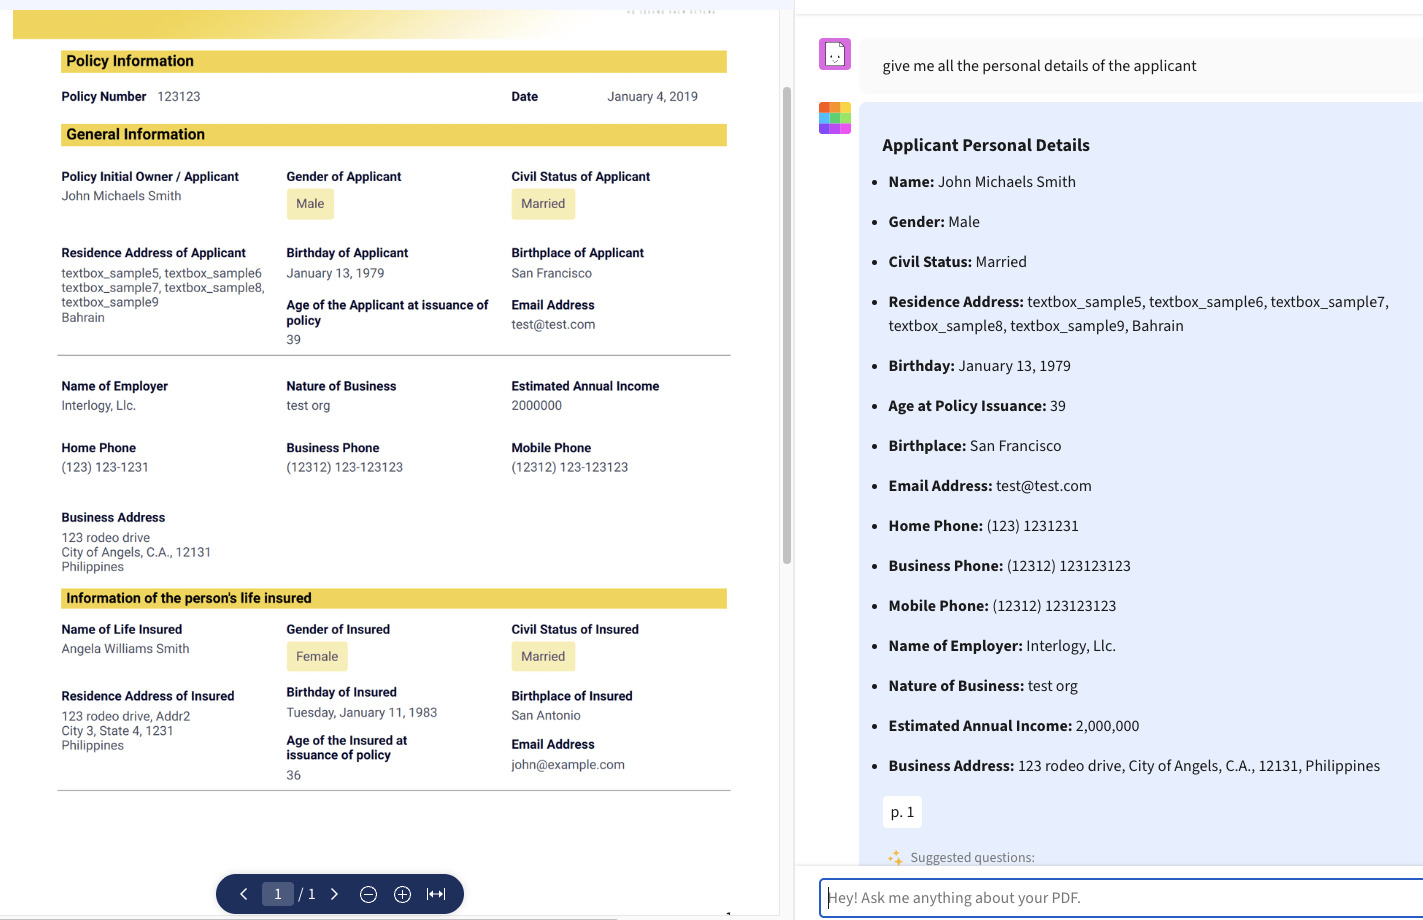Open the p. 1 page citation
Image resolution: width=1423 pixels, height=920 pixels.
coord(902,812)
